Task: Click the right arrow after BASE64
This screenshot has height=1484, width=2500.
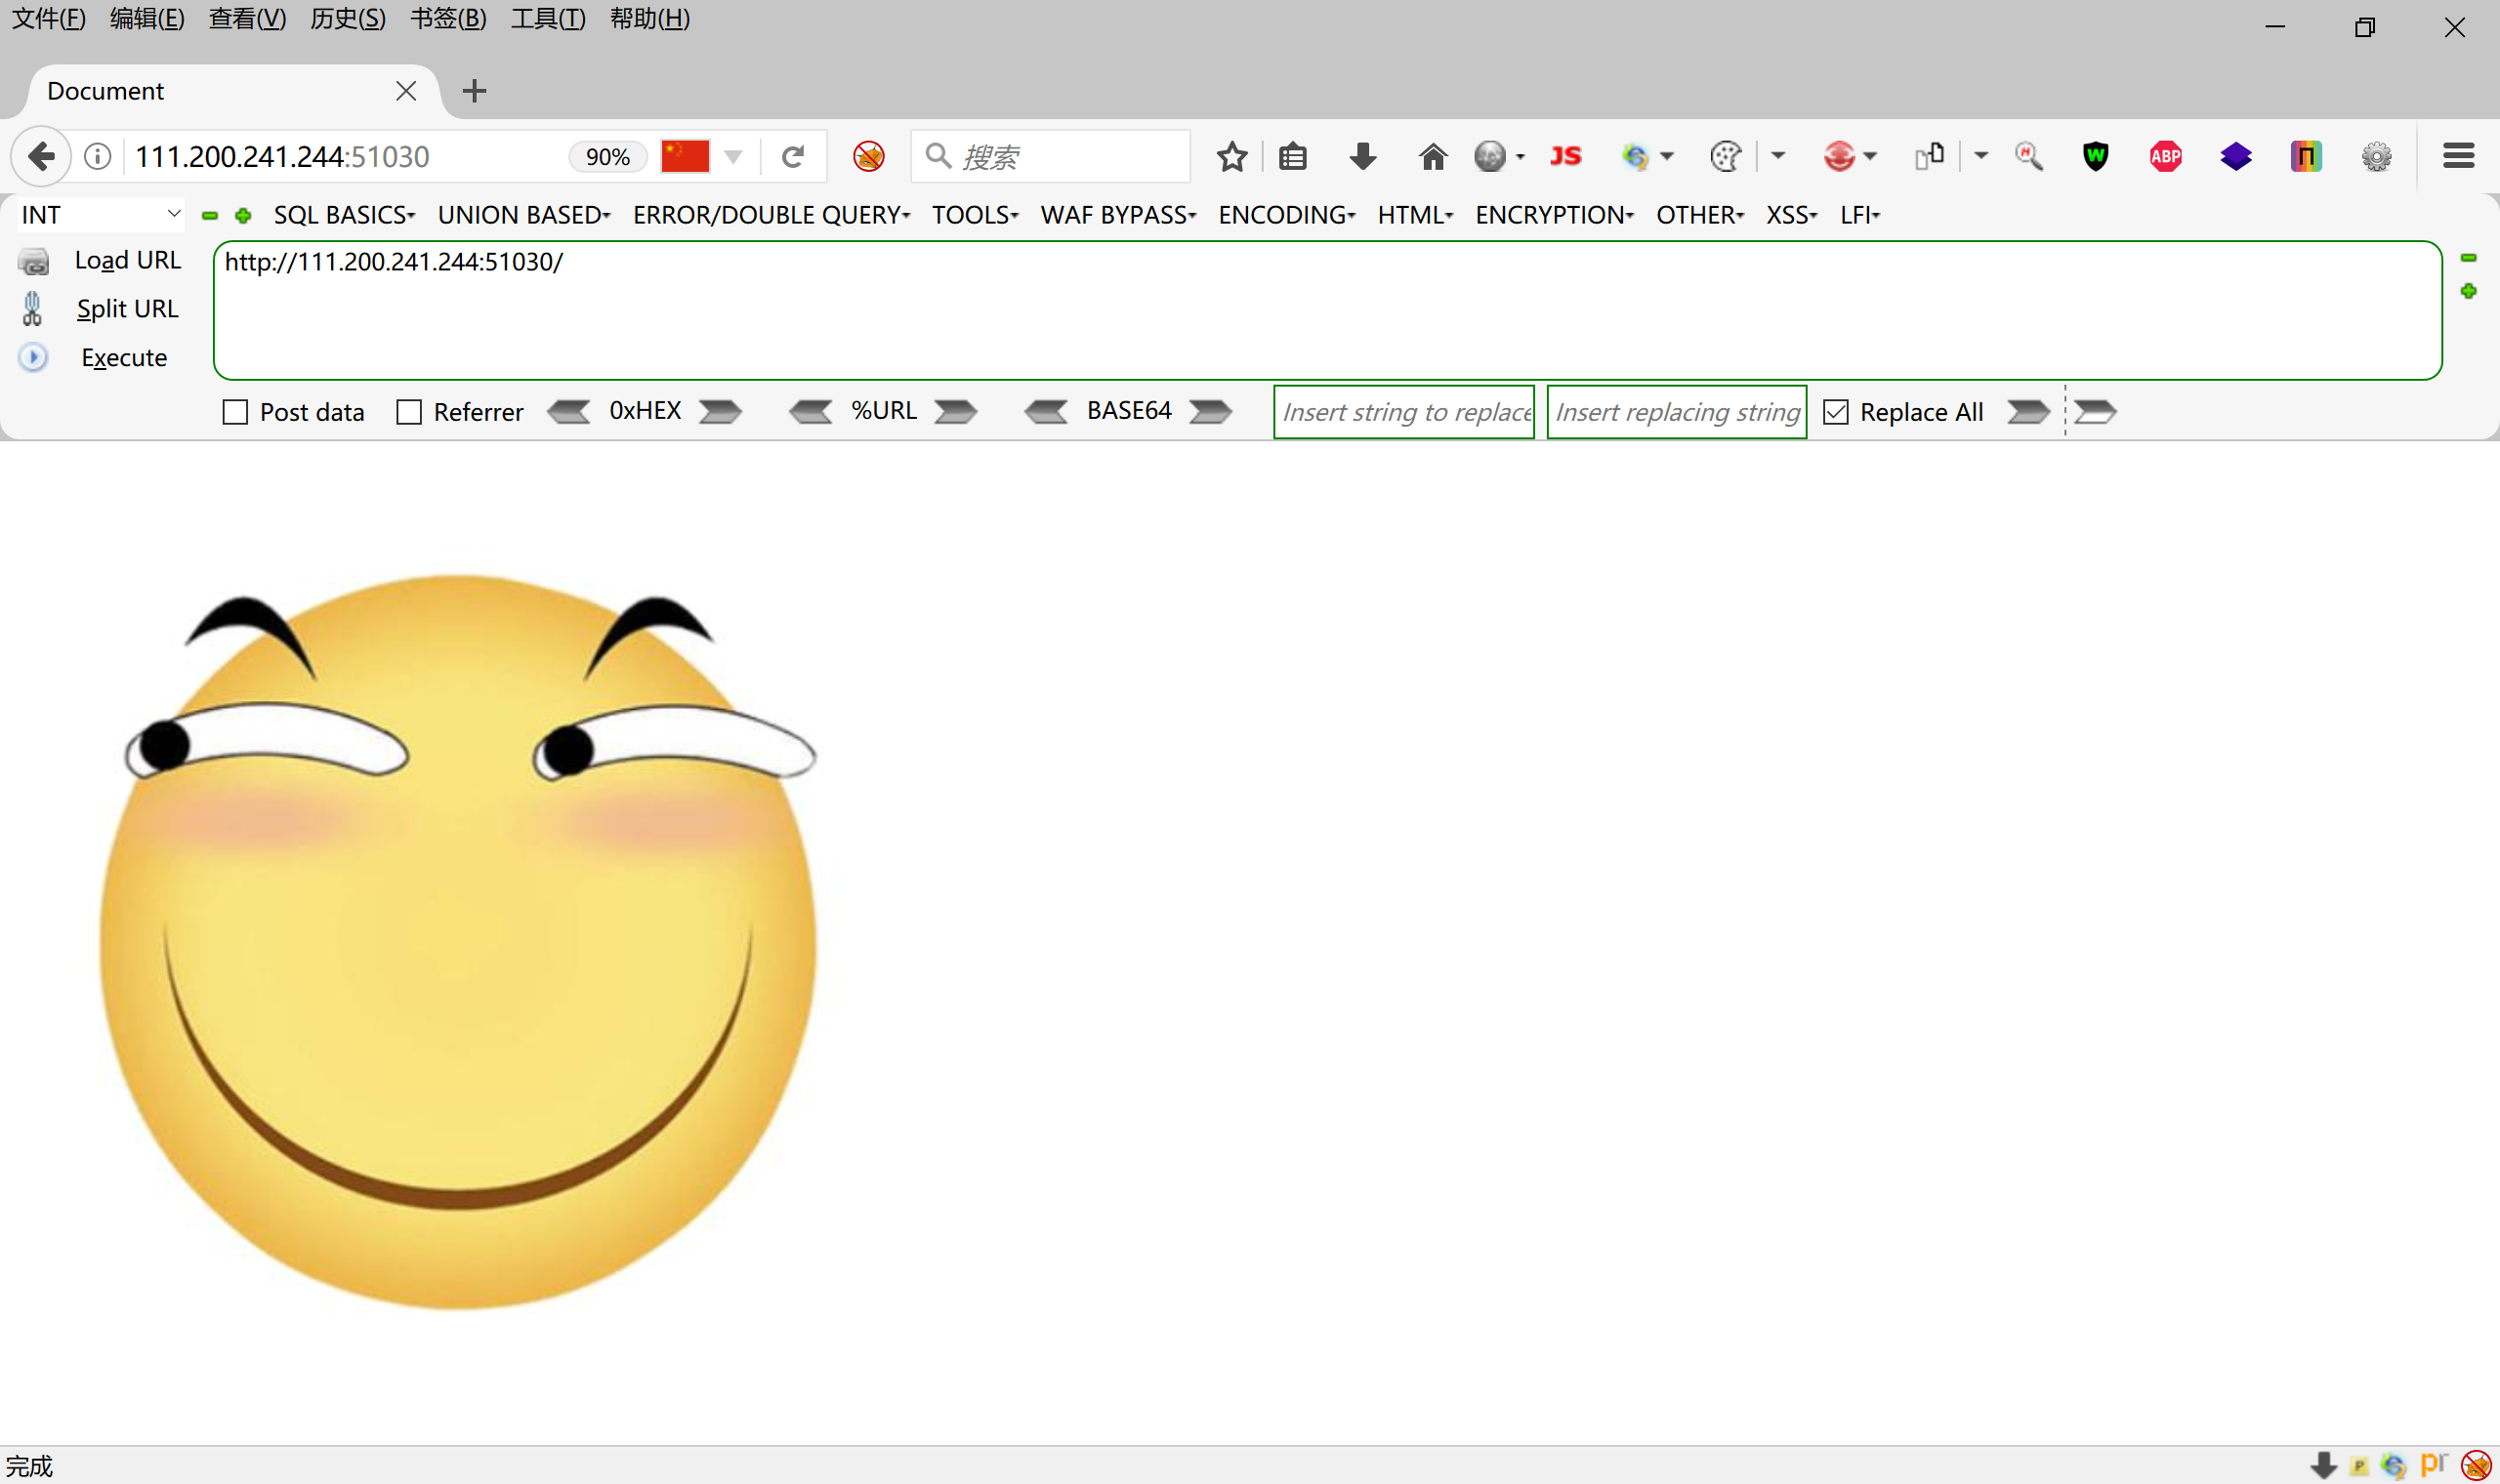Action: (1210, 412)
